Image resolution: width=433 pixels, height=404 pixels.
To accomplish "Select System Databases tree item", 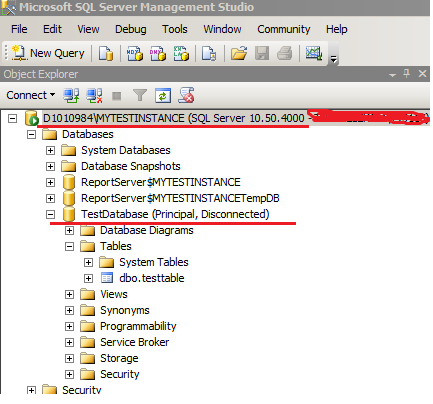I will click(x=126, y=150).
